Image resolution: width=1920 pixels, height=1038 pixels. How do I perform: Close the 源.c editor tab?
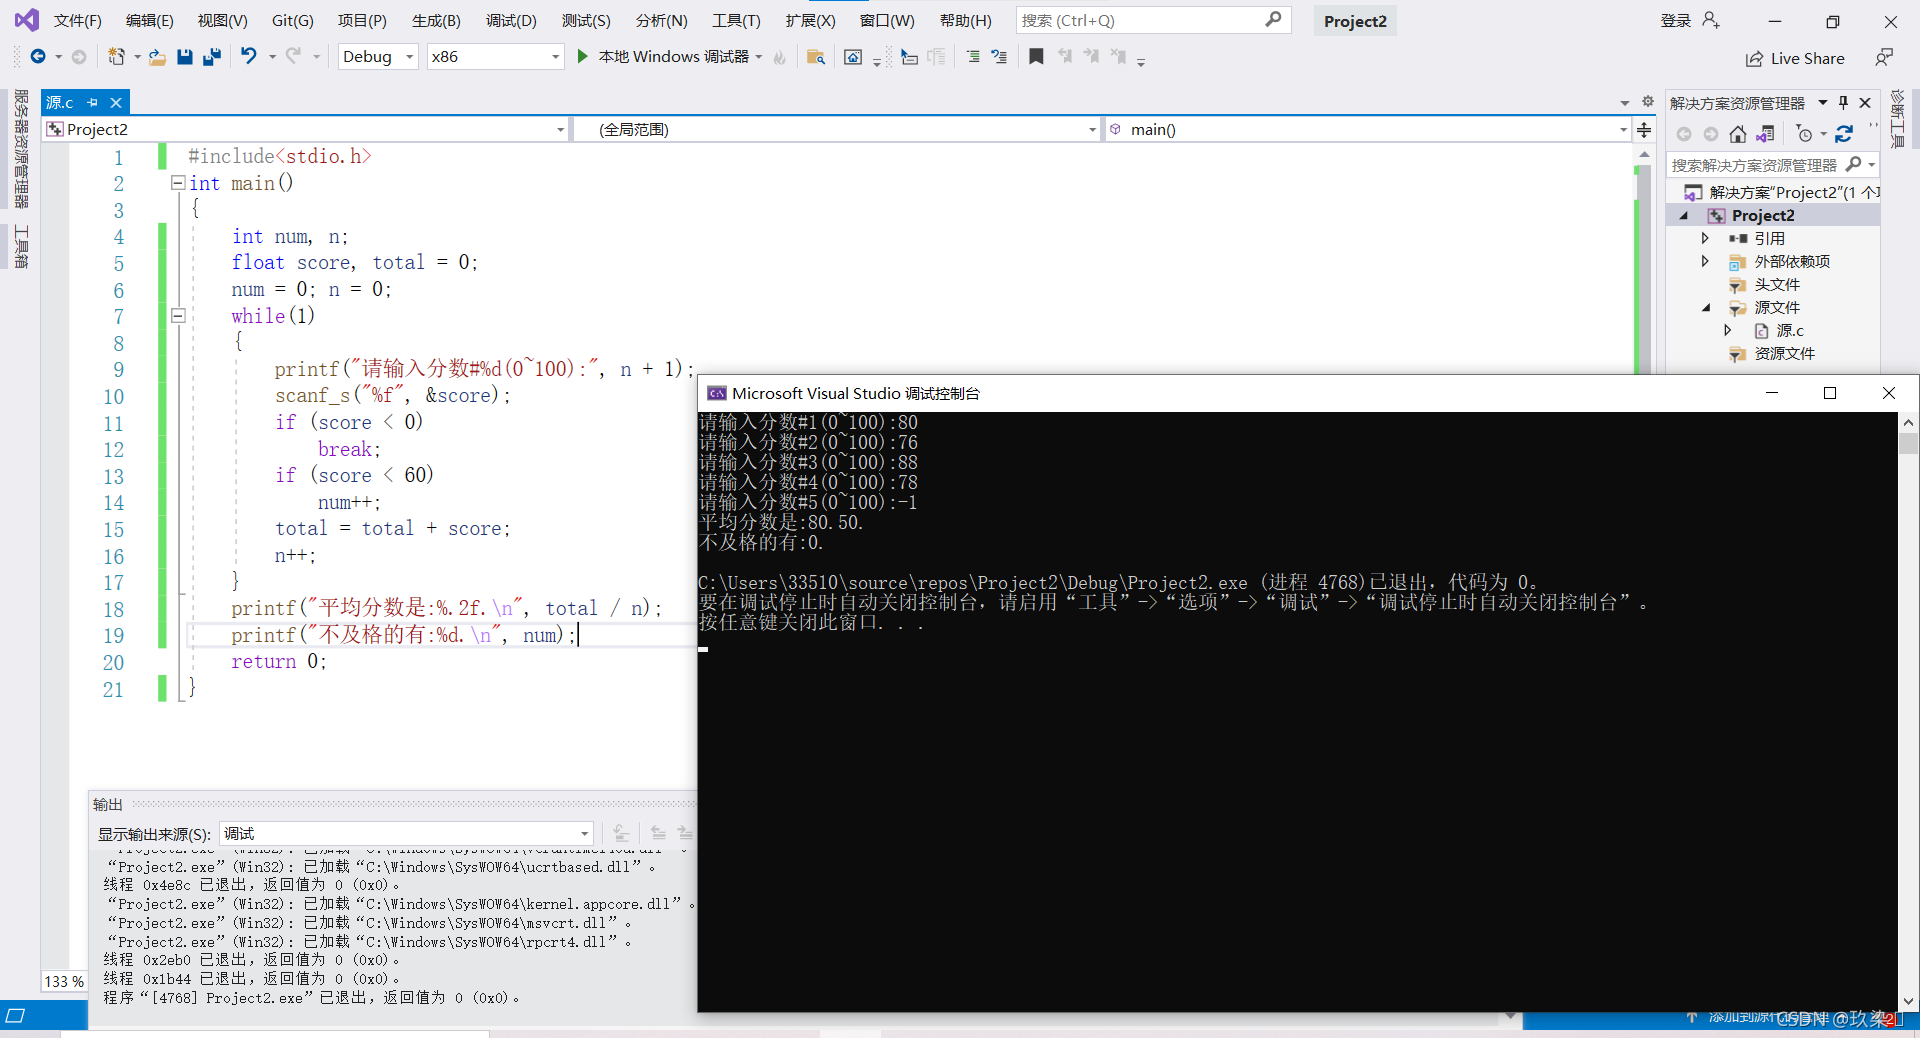coord(116,102)
